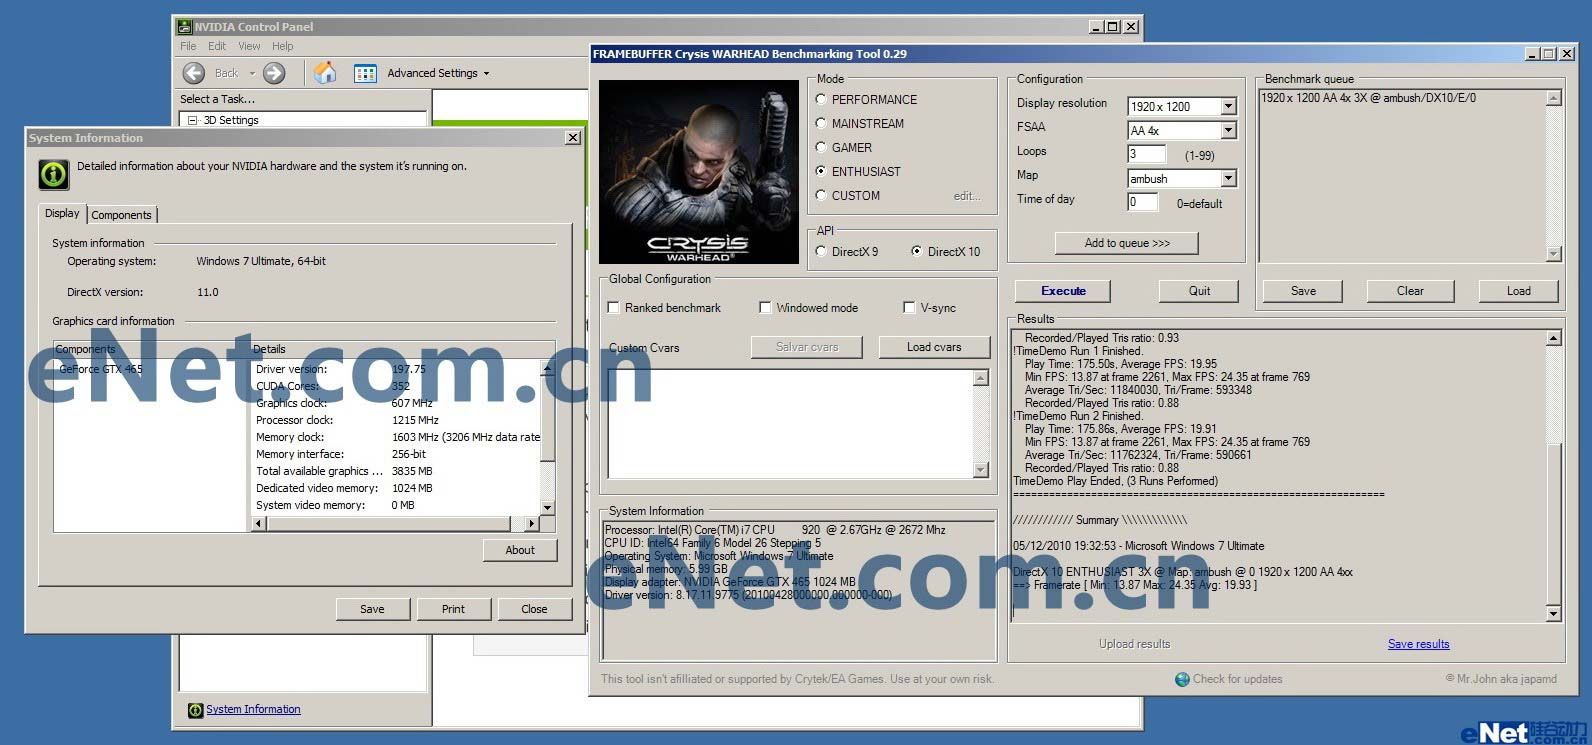
Task: Expand the FSAA dropdown list
Action: tap(1228, 131)
